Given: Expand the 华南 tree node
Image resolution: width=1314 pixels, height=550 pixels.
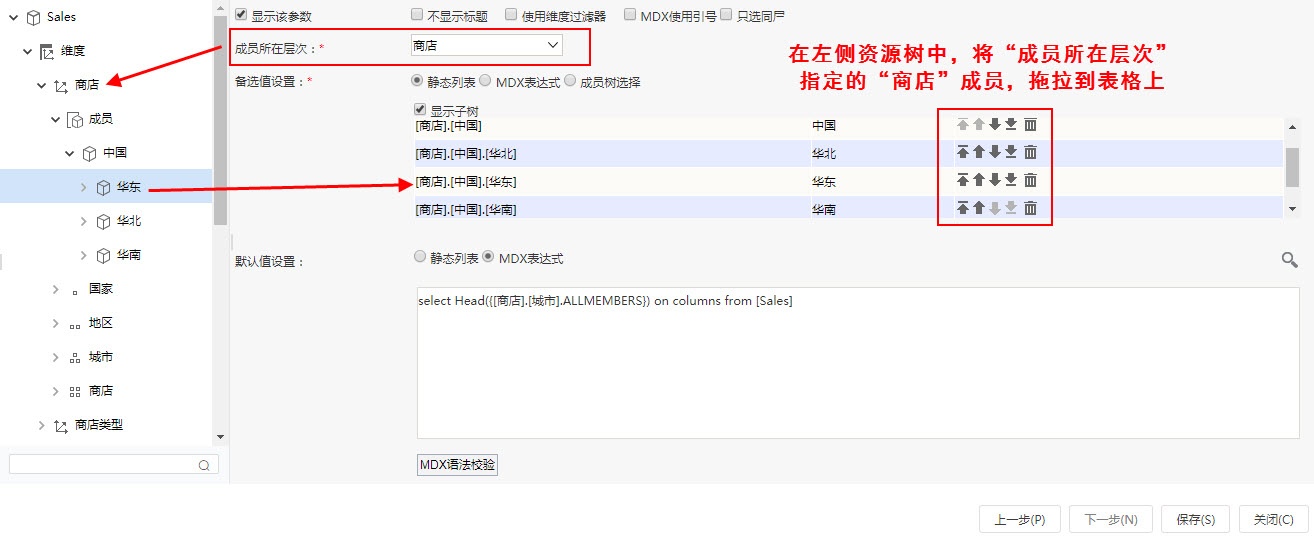Looking at the screenshot, I should [83, 255].
